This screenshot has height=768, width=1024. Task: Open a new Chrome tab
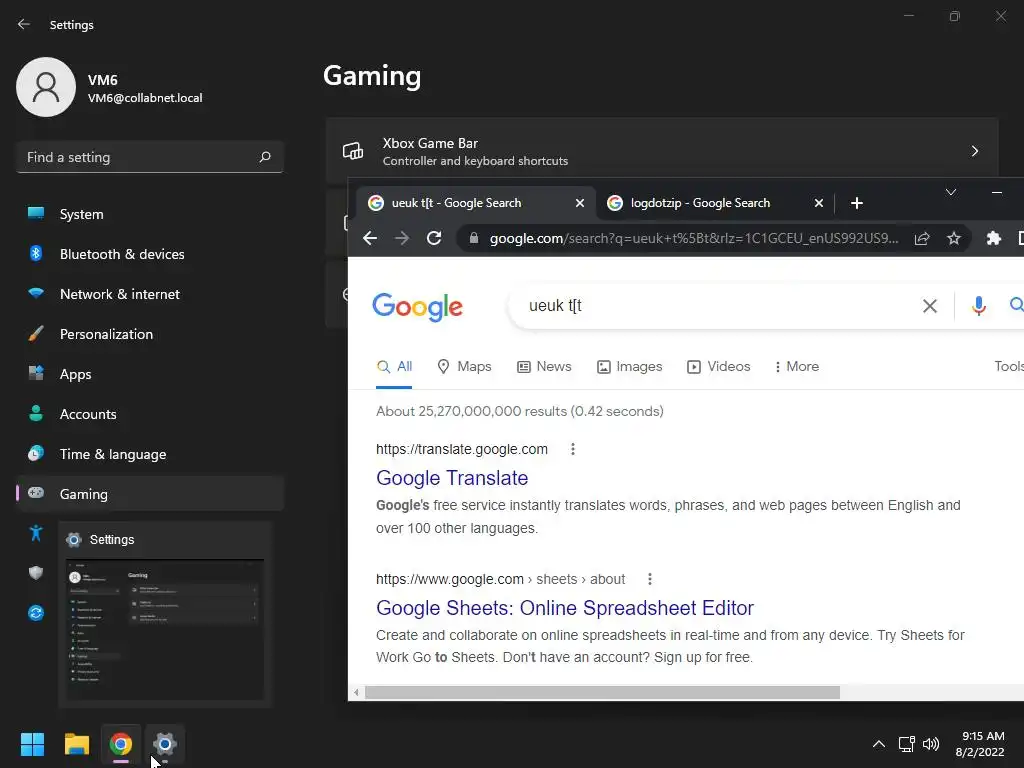857,203
